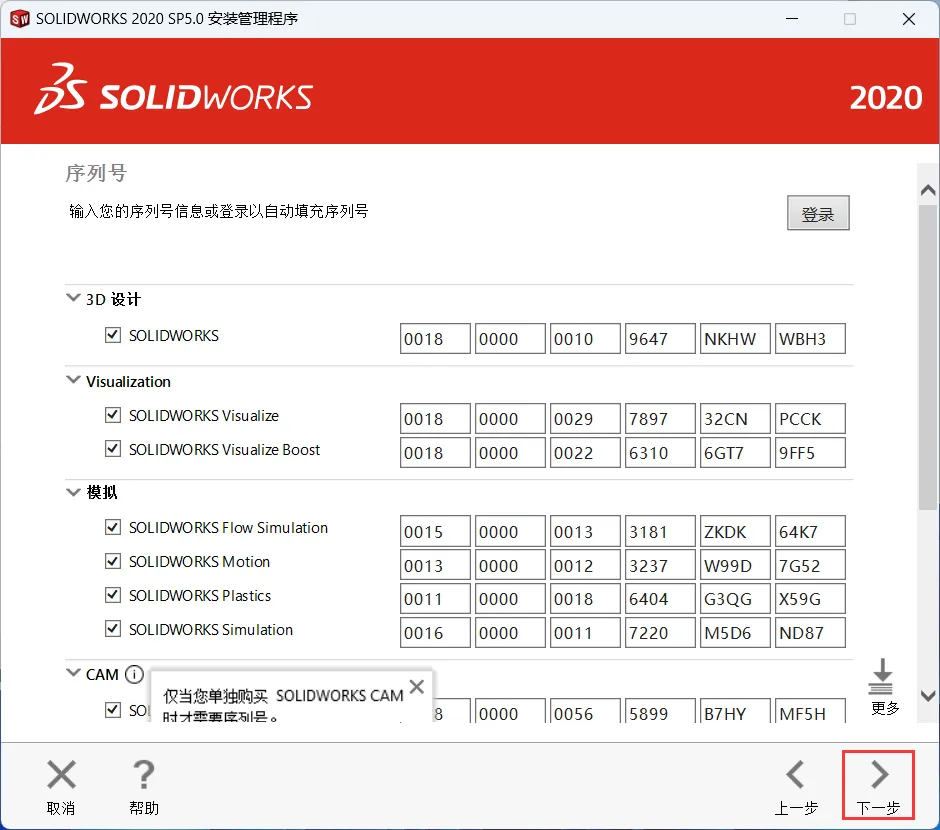The image size is (940, 830).
Task: Dismiss the SOLIDWORKS CAM tooltip
Action: pyautogui.click(x=417, y=687)
